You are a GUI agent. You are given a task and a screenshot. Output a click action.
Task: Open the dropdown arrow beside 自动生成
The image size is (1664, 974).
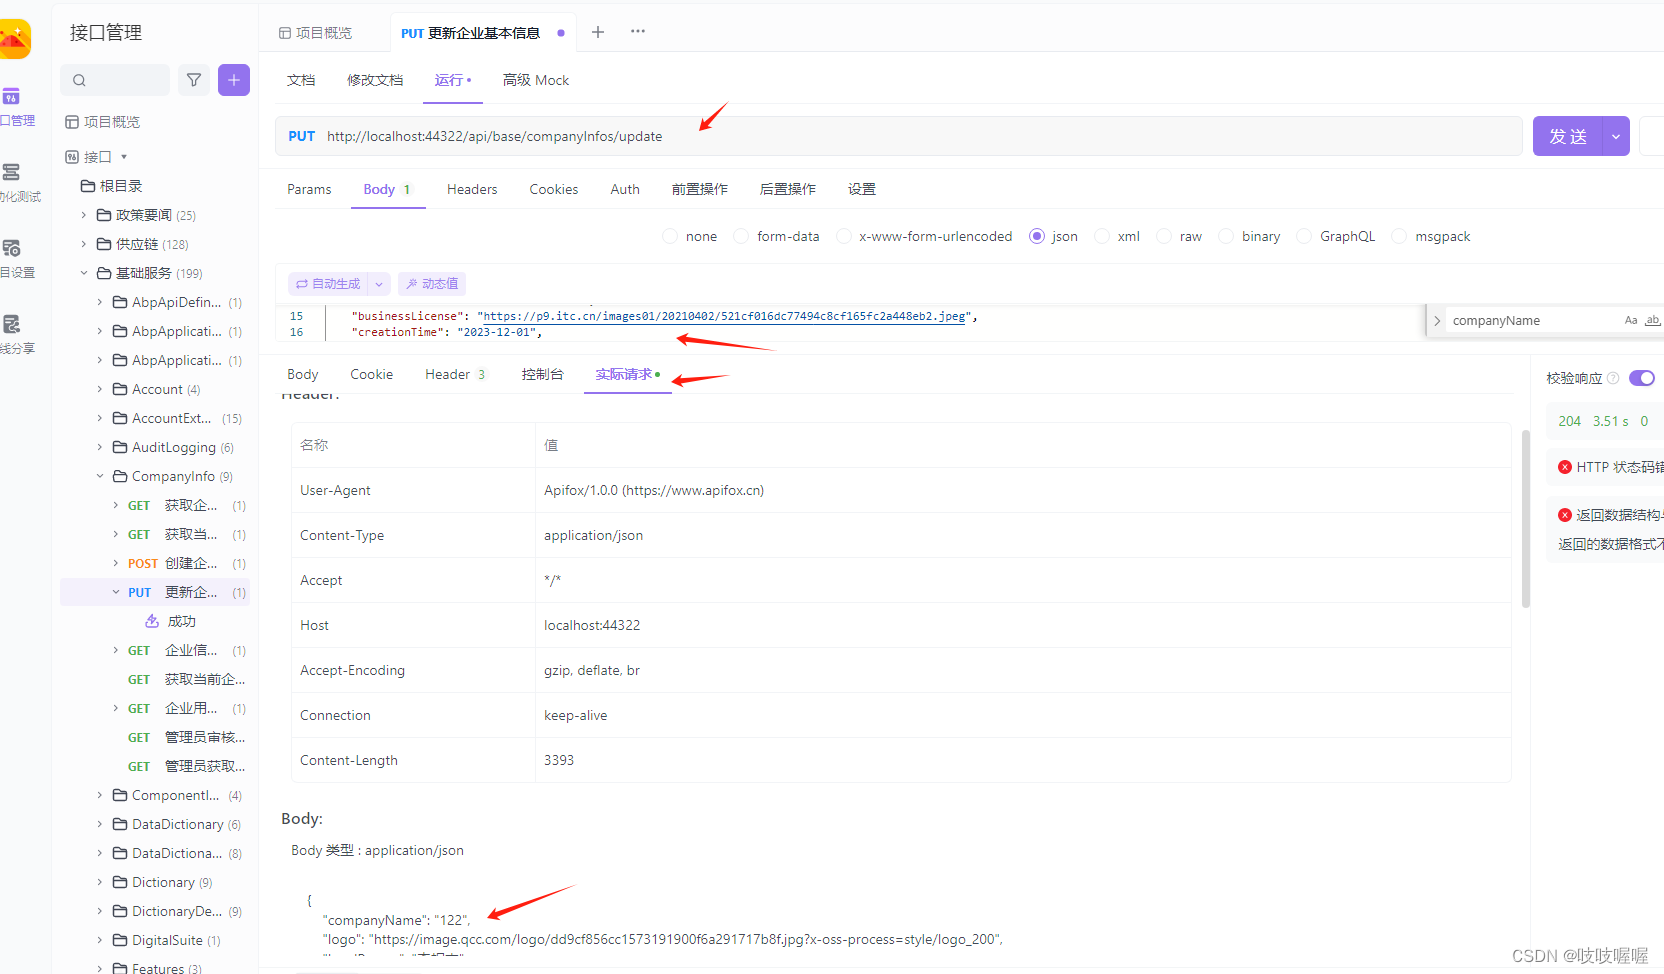(379, 284)
